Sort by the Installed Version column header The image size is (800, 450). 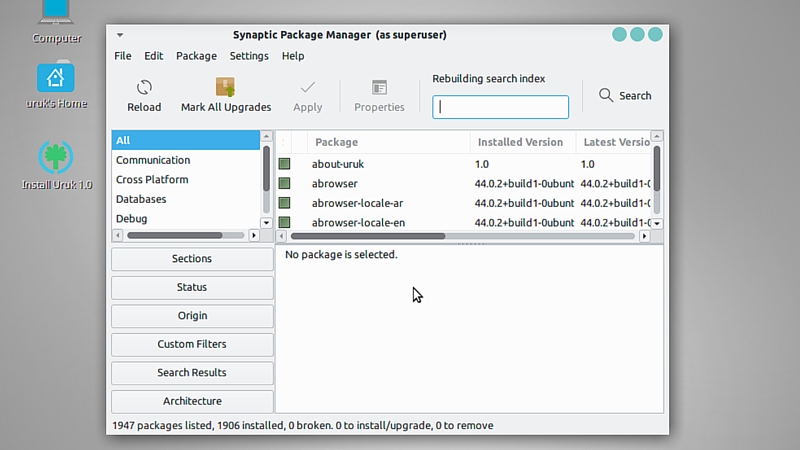click(522, 142)
